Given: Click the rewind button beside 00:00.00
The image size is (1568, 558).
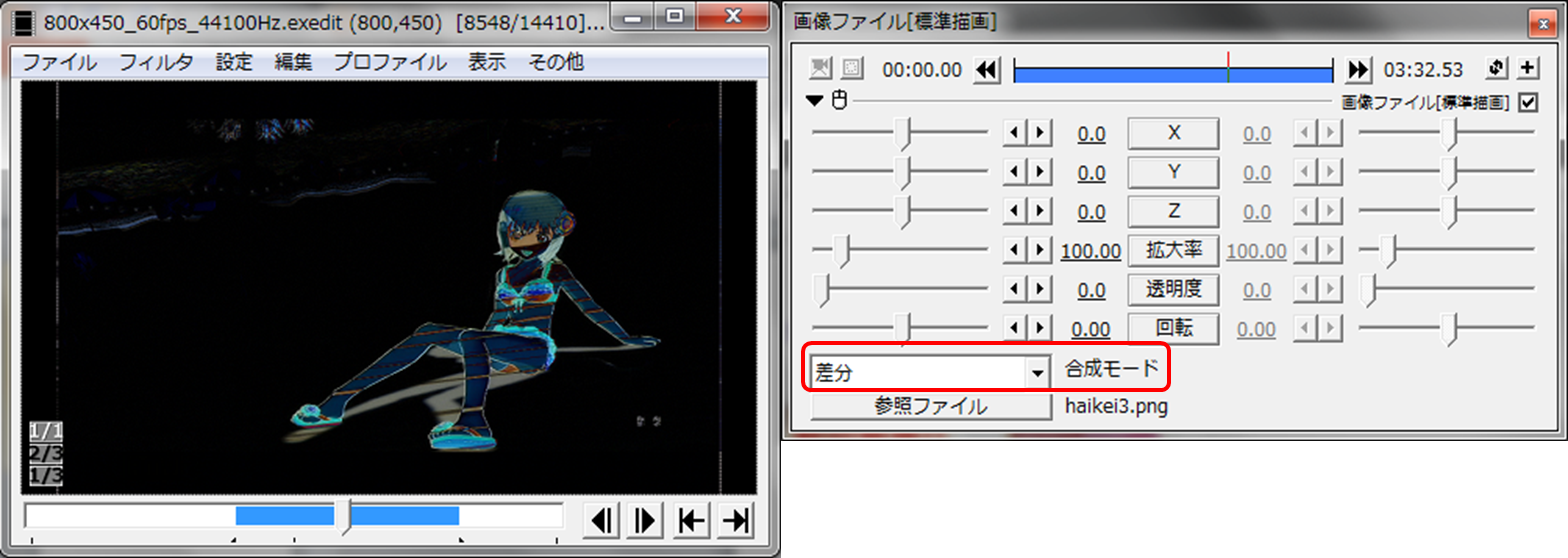Looking at the screenshot, I should (x=986, y=69).
